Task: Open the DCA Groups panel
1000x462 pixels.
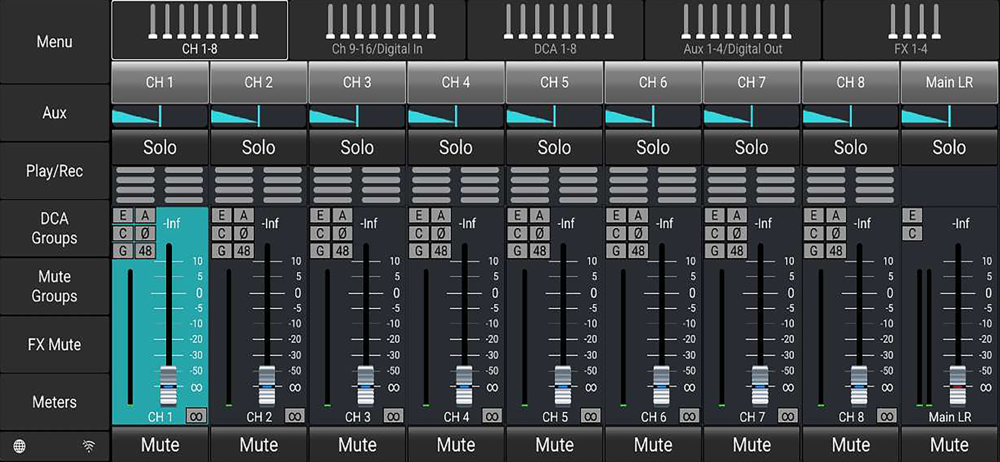Action: tap(54, 228)
